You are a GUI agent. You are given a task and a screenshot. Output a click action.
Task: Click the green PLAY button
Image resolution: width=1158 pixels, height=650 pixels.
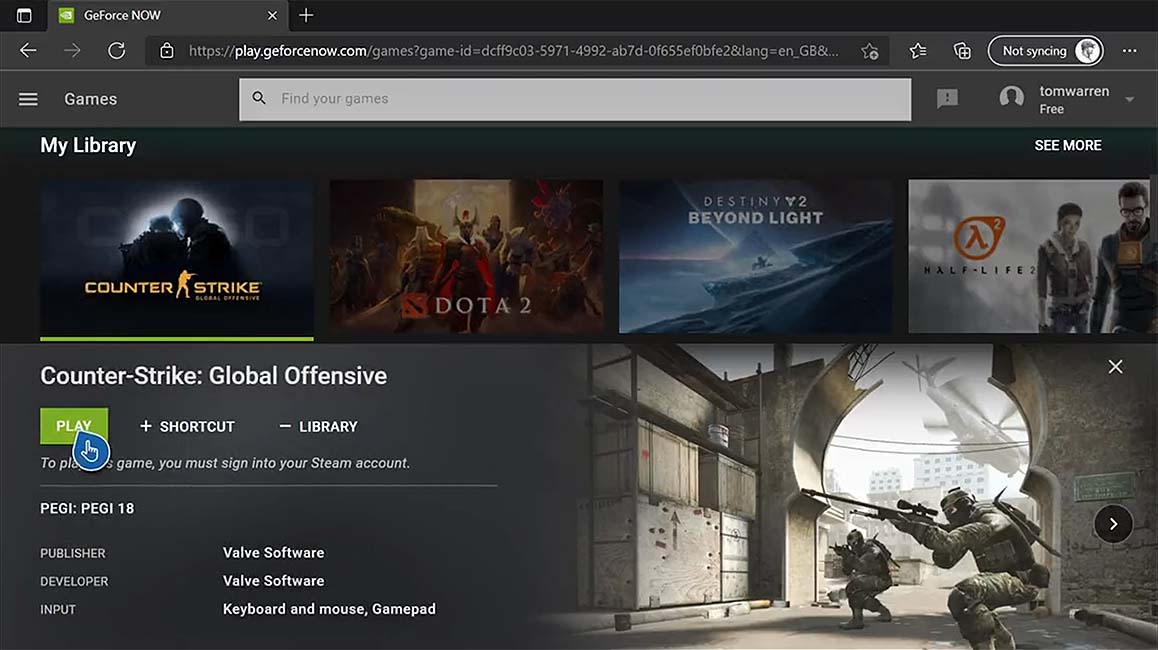click(74, 426)
